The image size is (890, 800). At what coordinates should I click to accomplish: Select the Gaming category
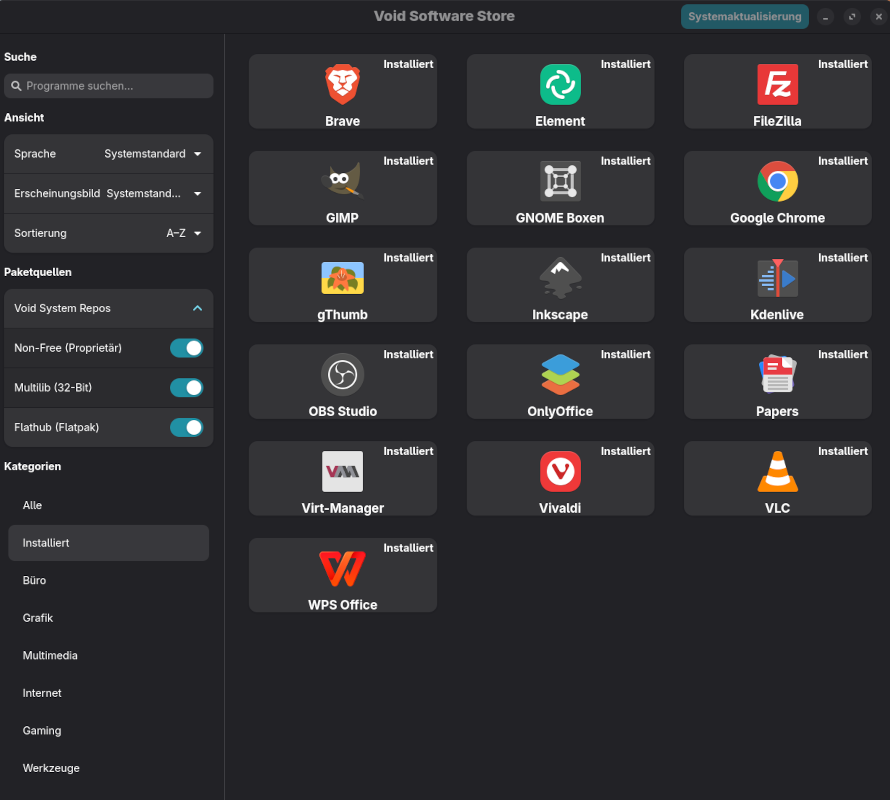[41, 730]
